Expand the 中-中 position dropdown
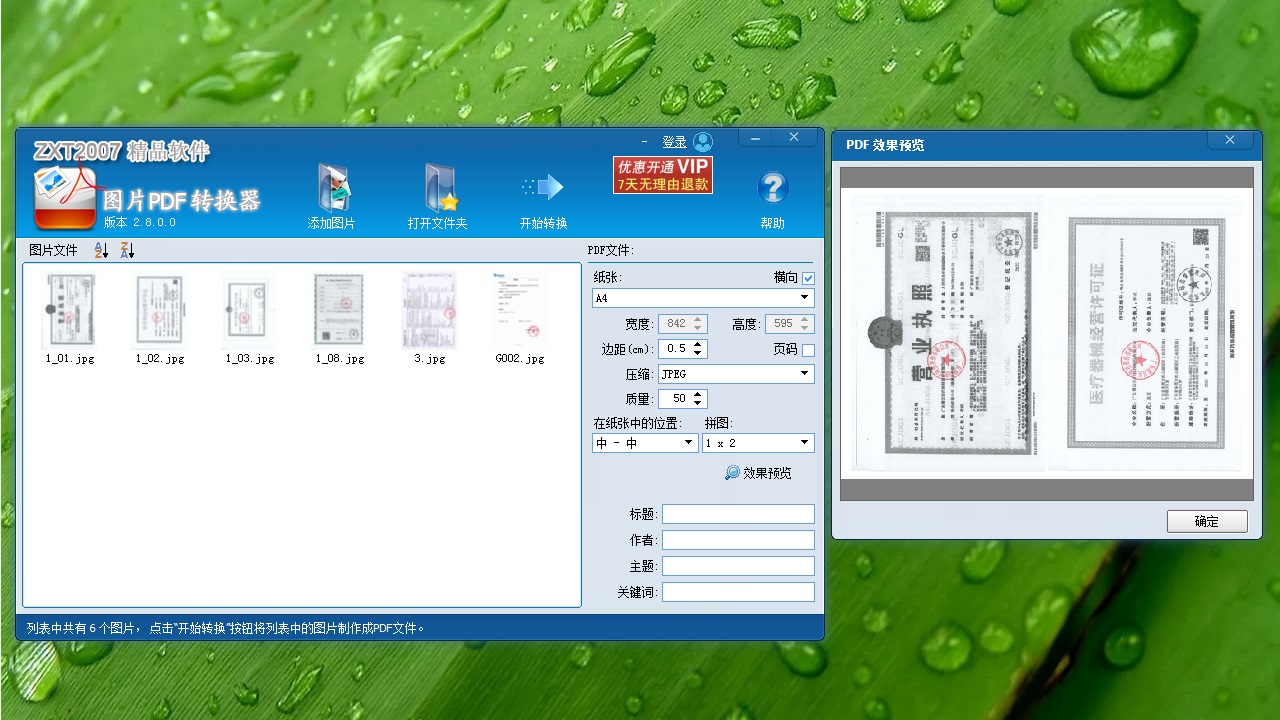The height and width of the screenshot is (720, 1280). click(644, 442)
